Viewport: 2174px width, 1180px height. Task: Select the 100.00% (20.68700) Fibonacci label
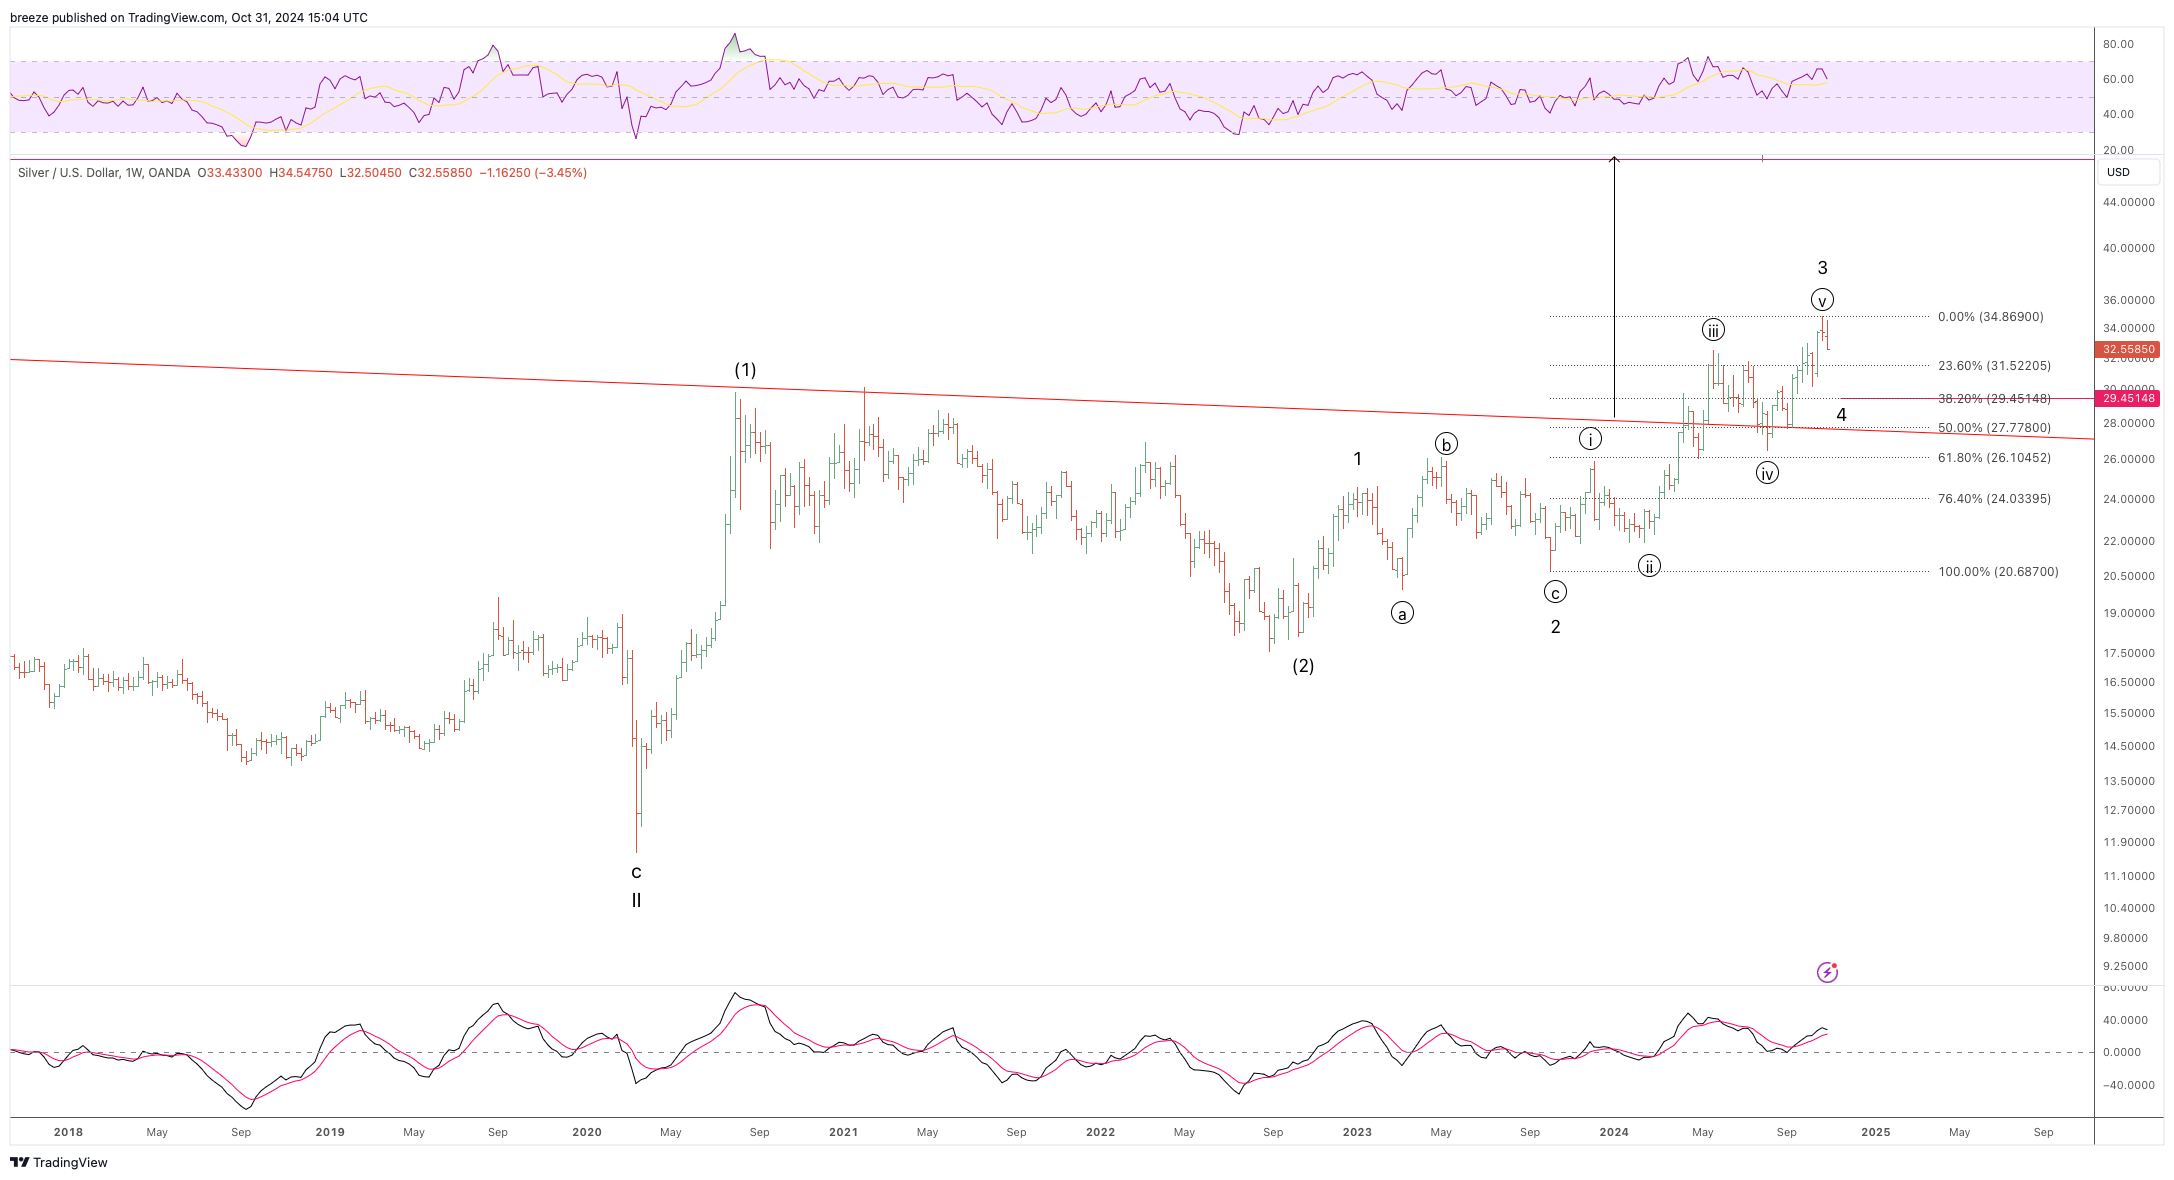pos(1998,572)
